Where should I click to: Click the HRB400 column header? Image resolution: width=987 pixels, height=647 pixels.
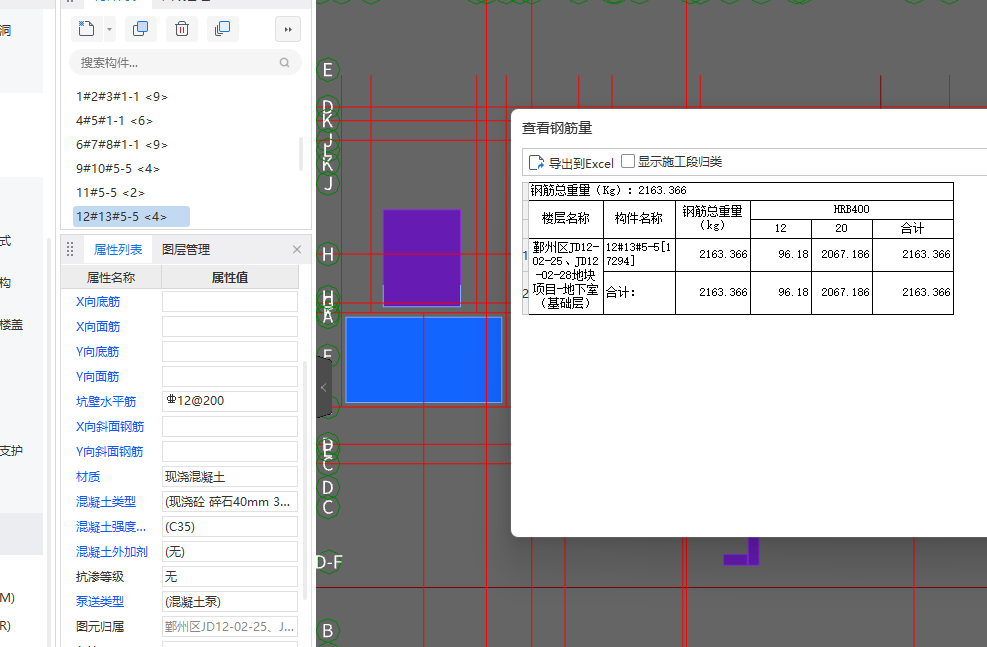(852, 210)
